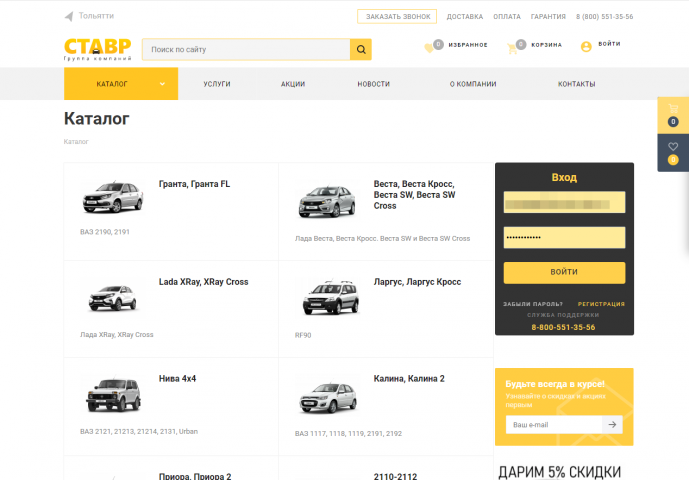
Task: Click the Тольятти city selector
Action: 96,16
